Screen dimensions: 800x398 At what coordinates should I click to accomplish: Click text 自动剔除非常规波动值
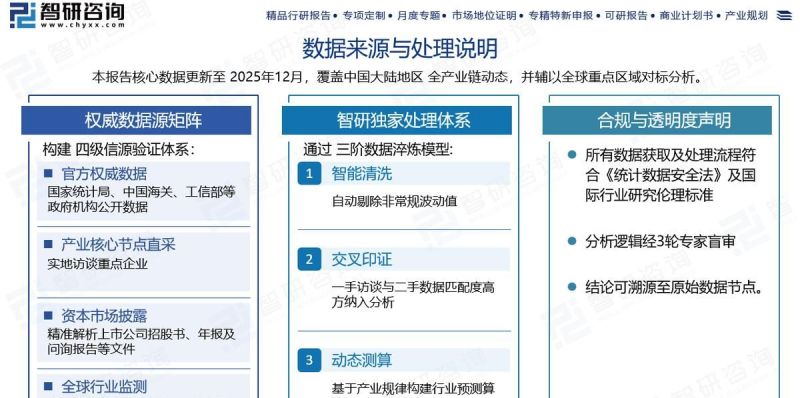394,202
